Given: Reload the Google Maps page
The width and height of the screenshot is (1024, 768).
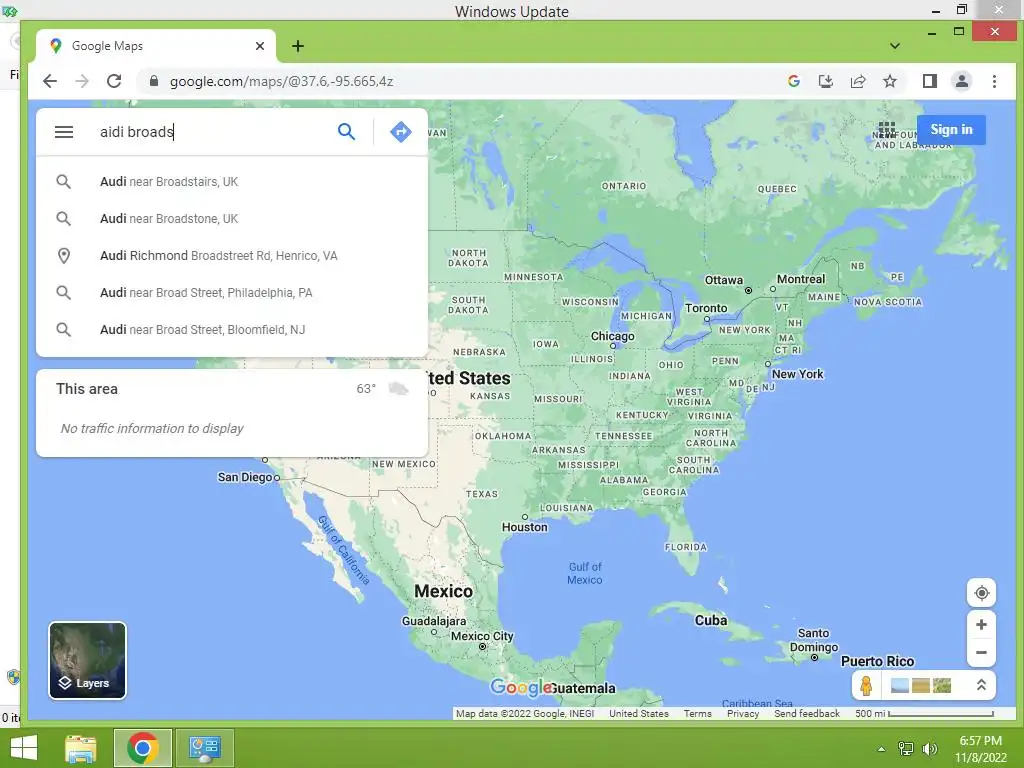Looking at the screenshot, I should [x=114, y=81].
